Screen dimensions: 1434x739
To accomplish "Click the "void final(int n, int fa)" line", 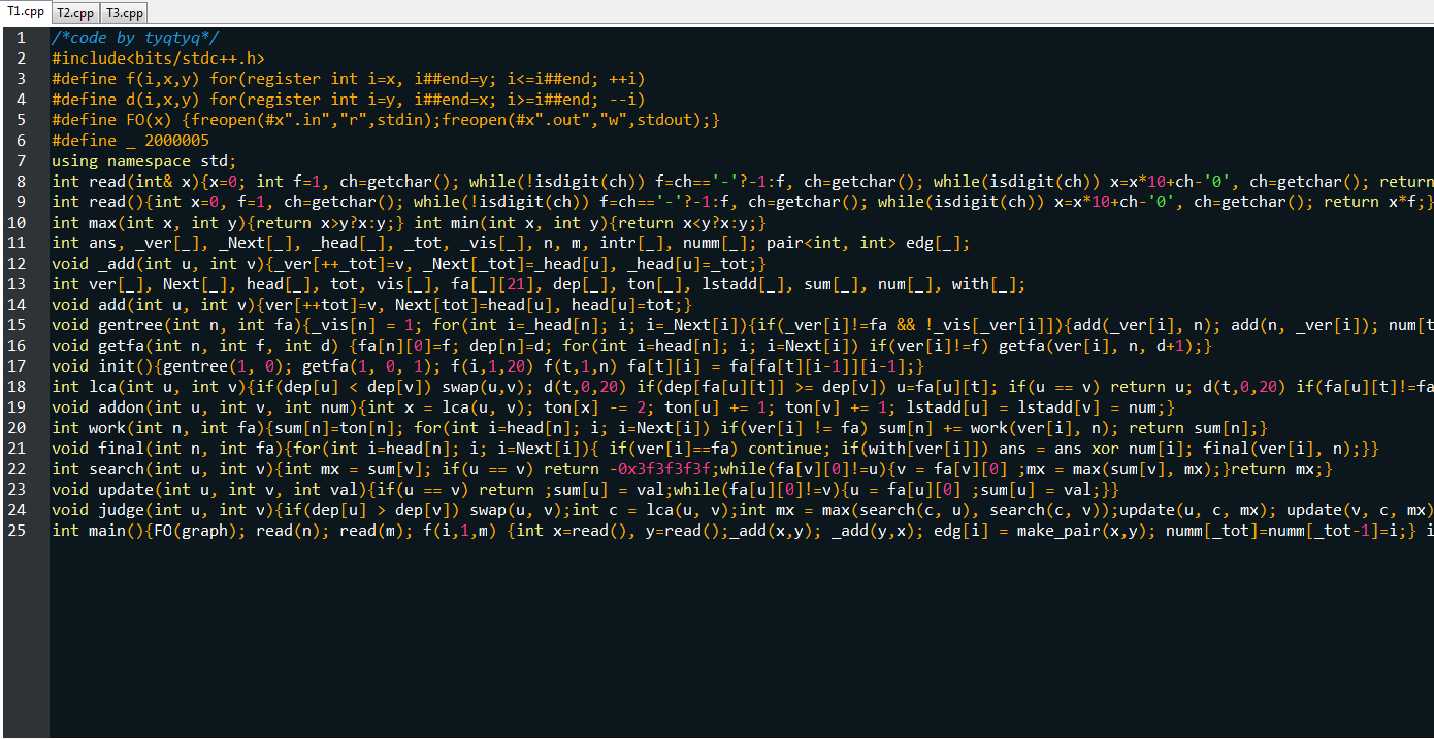I will point(715,448).
